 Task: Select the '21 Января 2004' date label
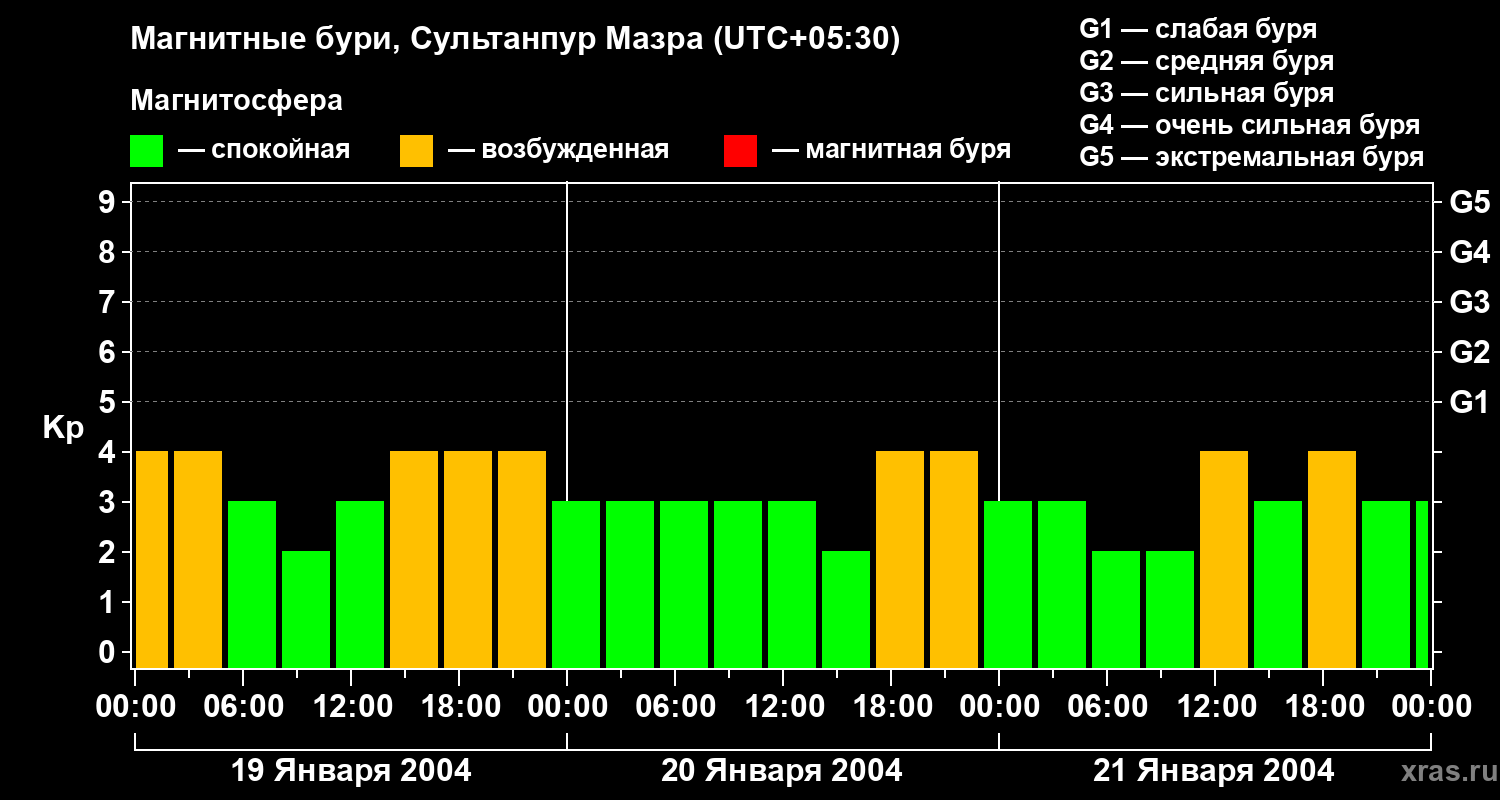[x=1213, y=771]
